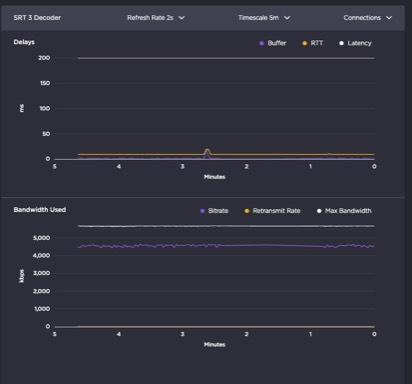
Task: Click the yellow RTT legend dot
Action: click(x=304, y=43)
